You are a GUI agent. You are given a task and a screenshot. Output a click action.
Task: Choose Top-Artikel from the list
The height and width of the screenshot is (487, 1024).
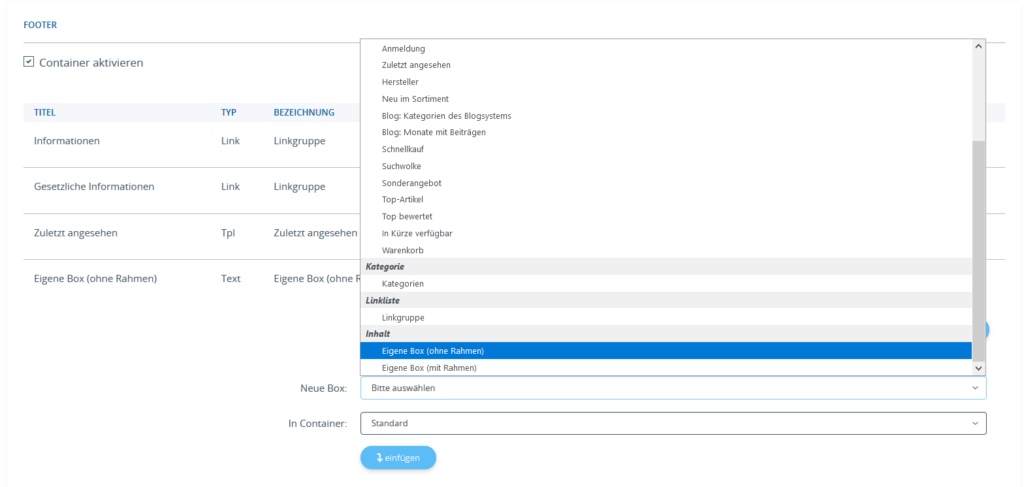coord(403,199)
